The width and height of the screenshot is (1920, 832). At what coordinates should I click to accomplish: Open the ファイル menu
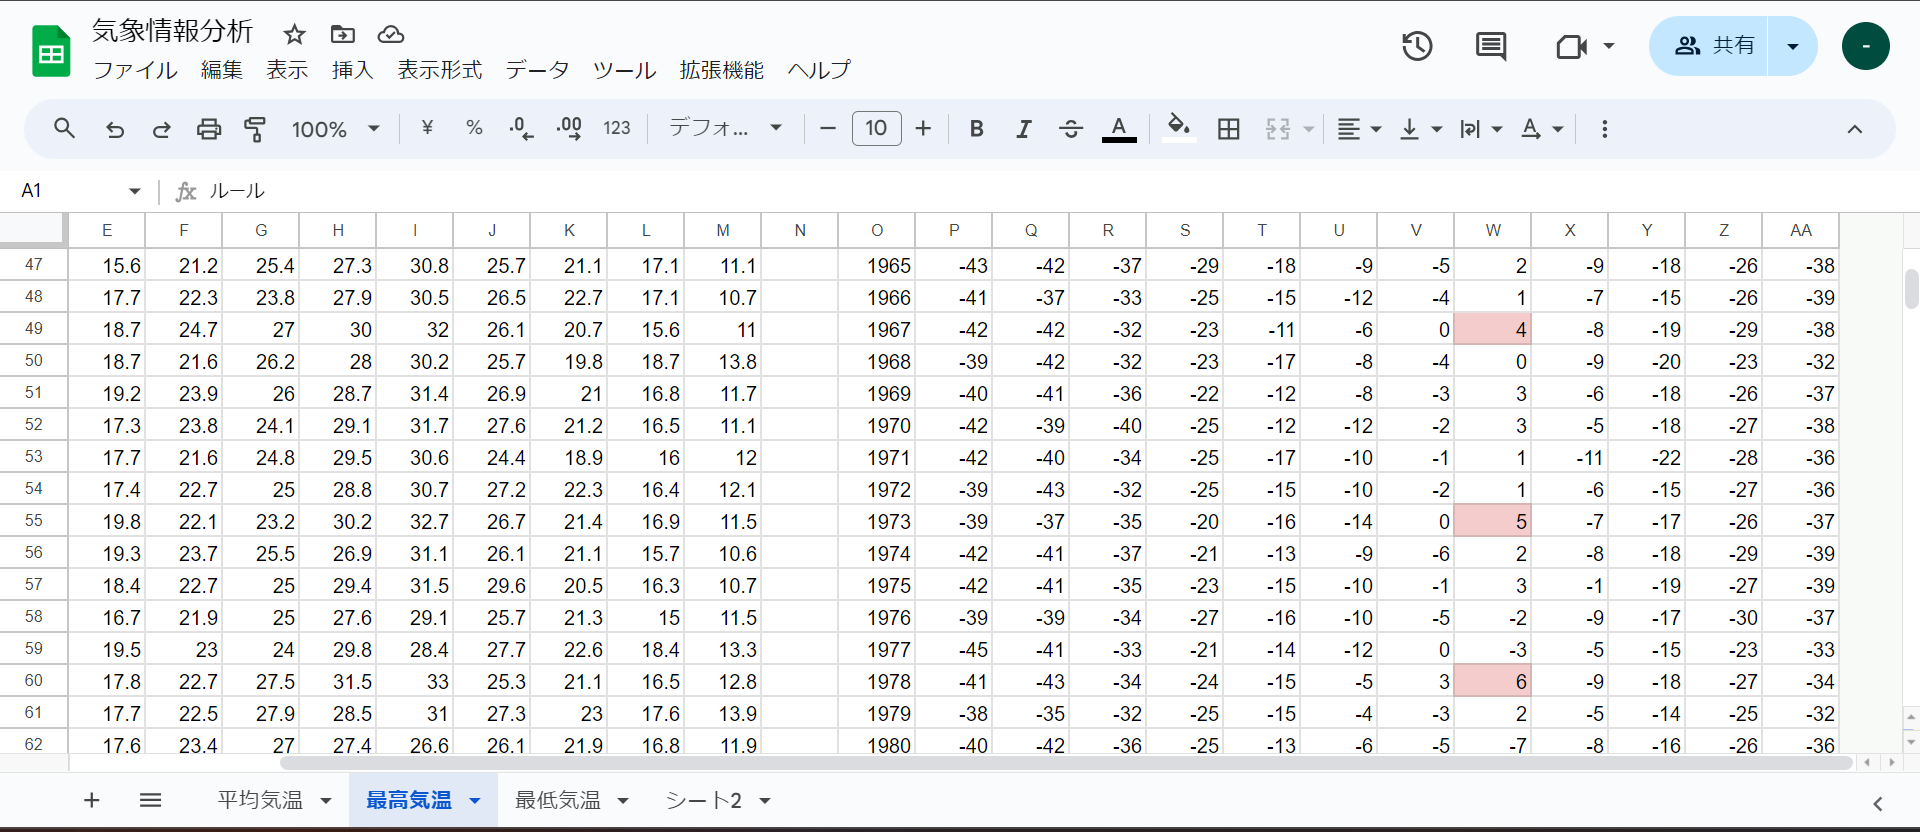(135, 70)
